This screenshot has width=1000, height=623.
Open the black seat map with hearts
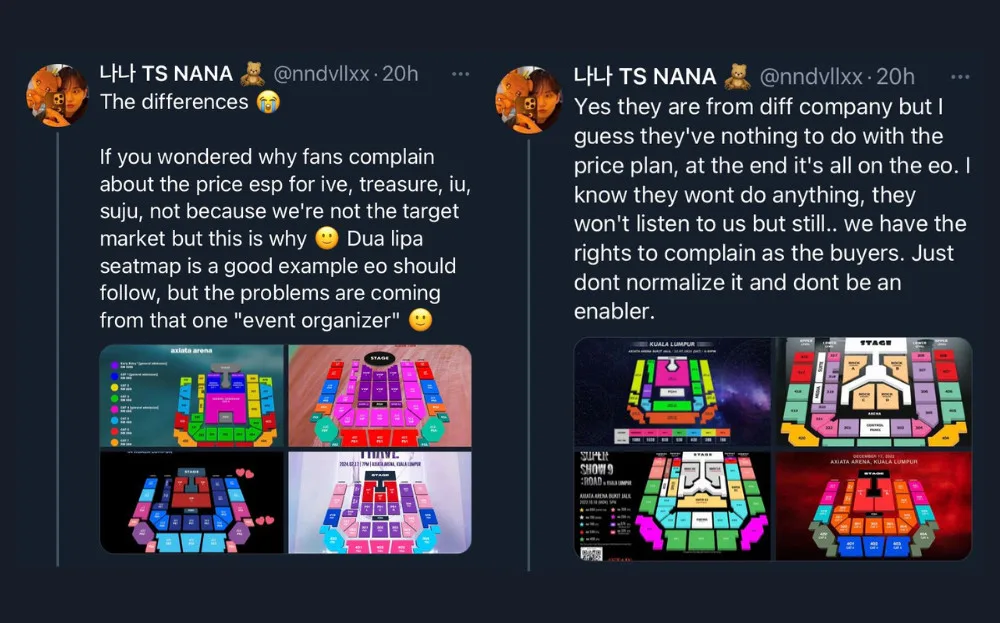coord(191,502)
